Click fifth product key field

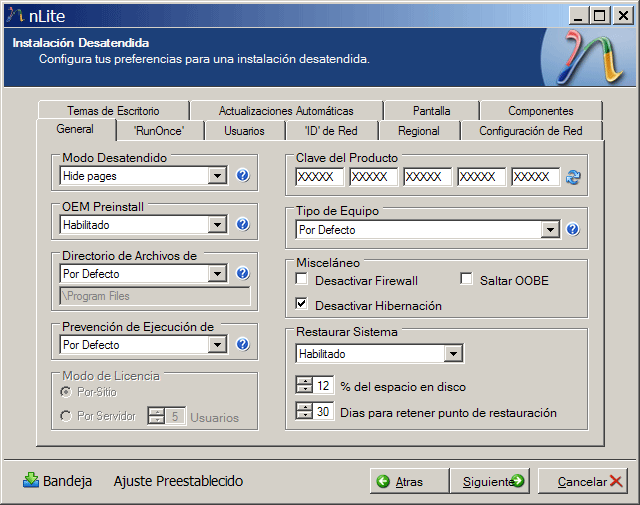pos(535,177)
